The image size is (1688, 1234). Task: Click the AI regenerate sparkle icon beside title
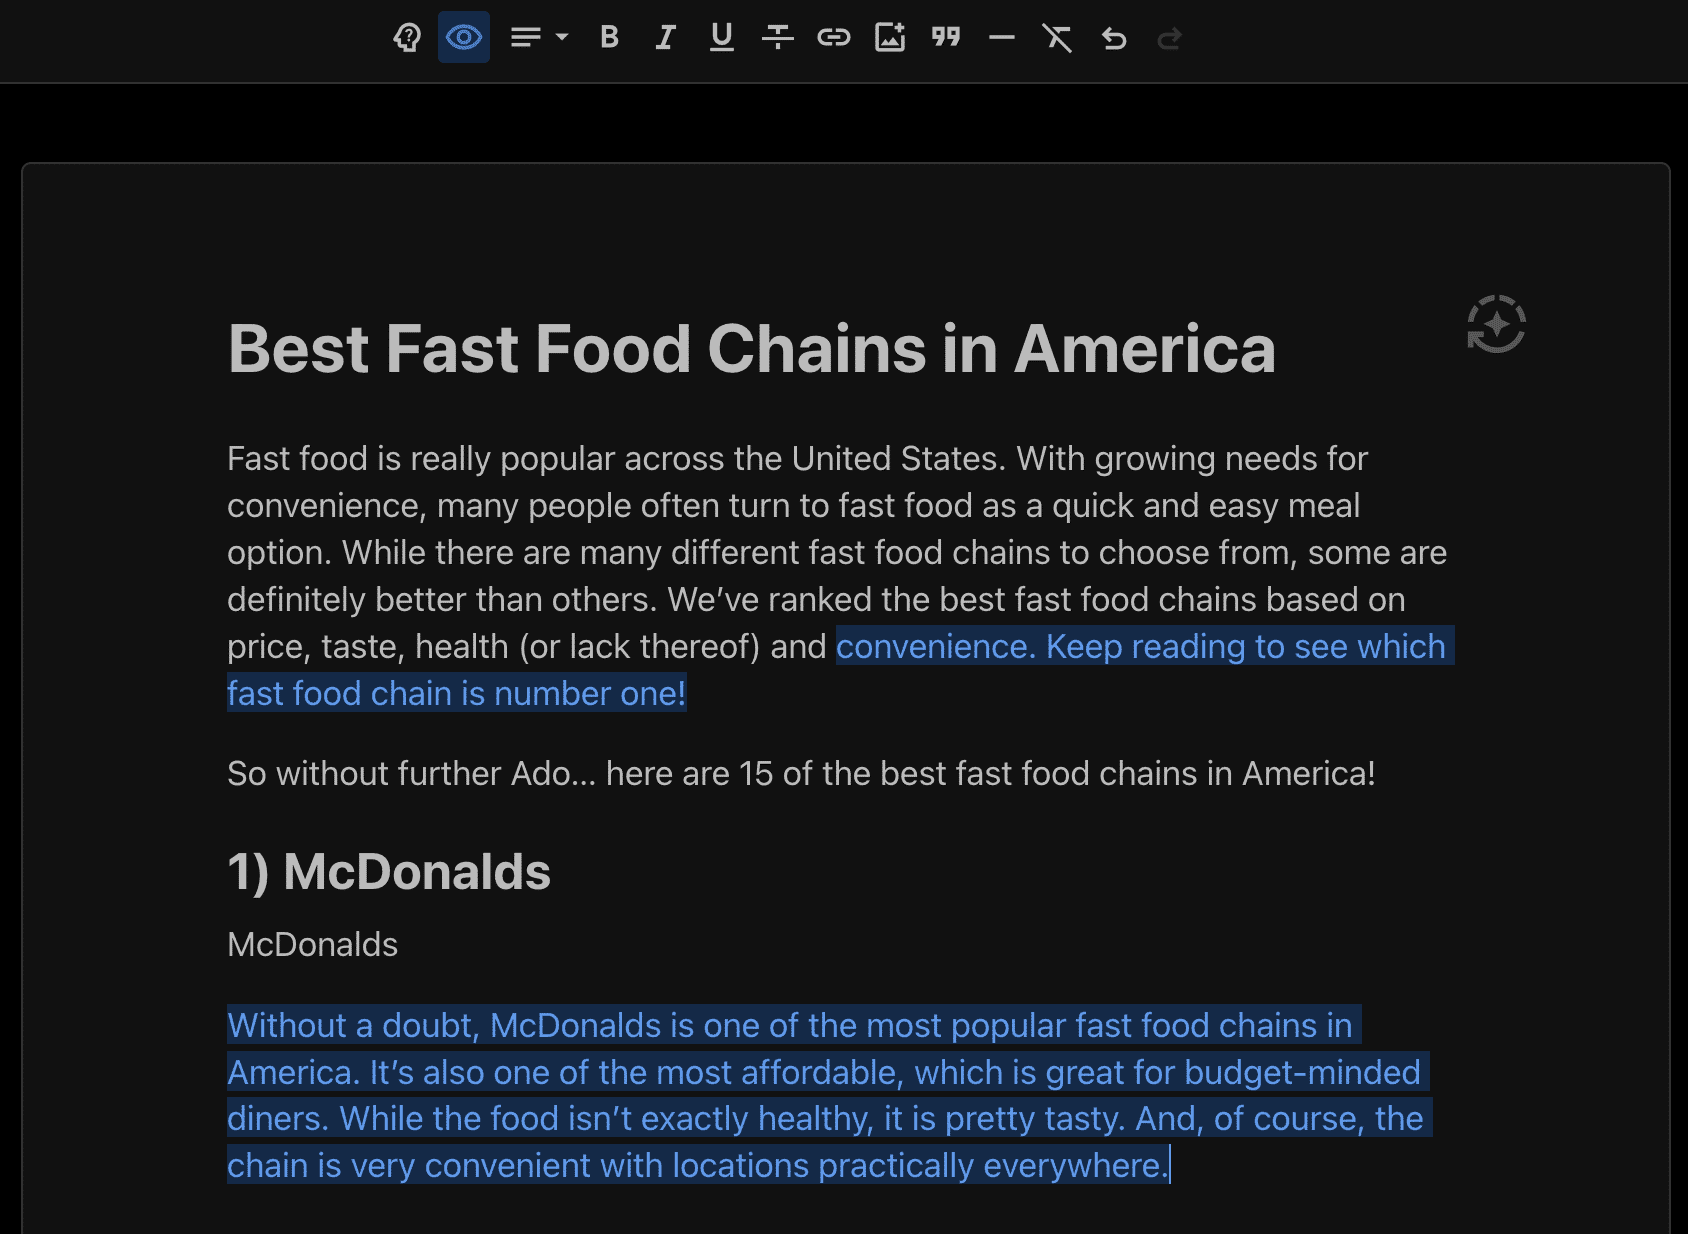click(1496, 324)
